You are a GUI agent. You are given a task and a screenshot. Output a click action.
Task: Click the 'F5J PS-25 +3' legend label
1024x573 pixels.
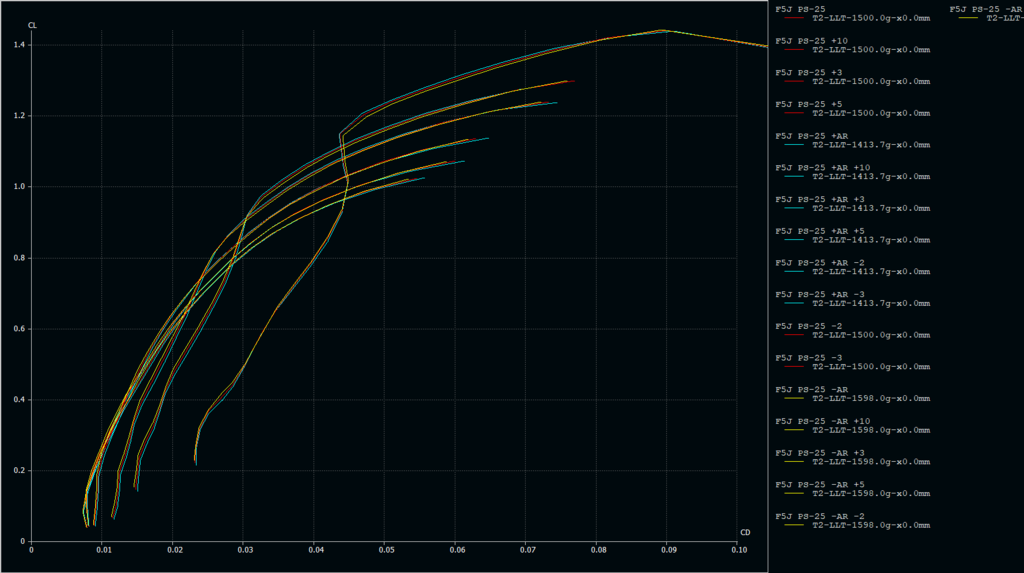(807, 73)
